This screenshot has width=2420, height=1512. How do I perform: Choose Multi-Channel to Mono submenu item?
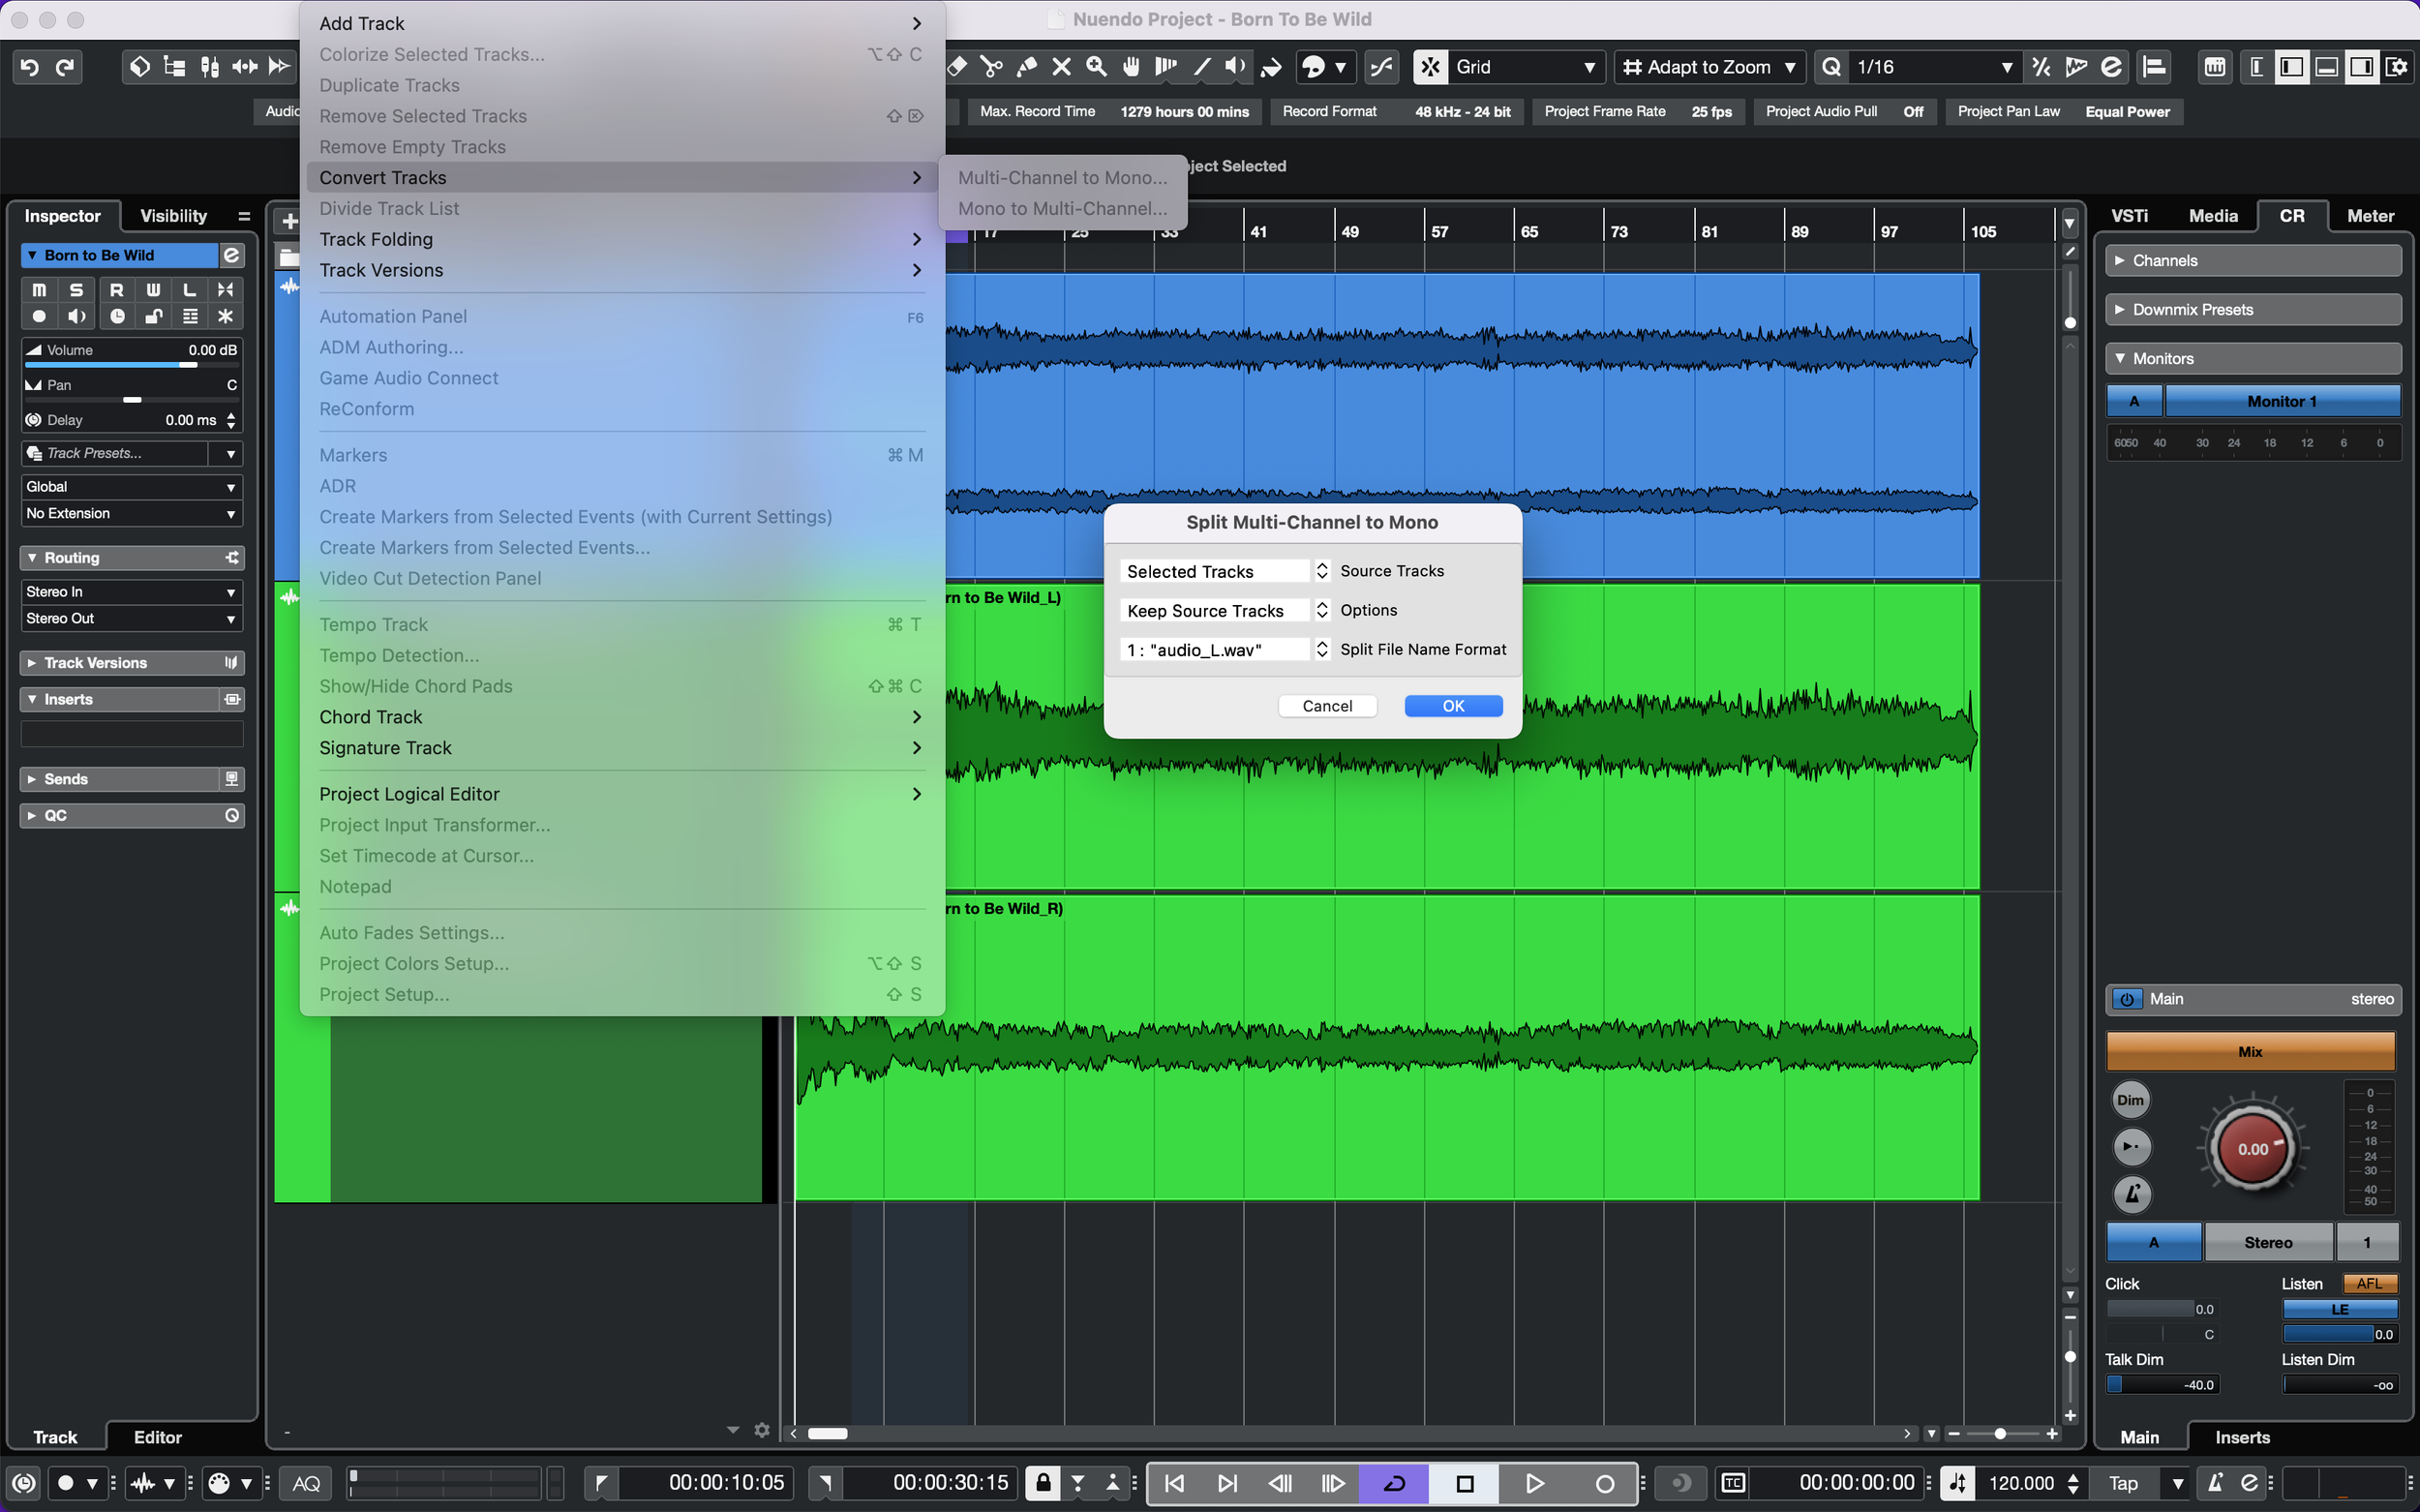[x=1062, y=178]
